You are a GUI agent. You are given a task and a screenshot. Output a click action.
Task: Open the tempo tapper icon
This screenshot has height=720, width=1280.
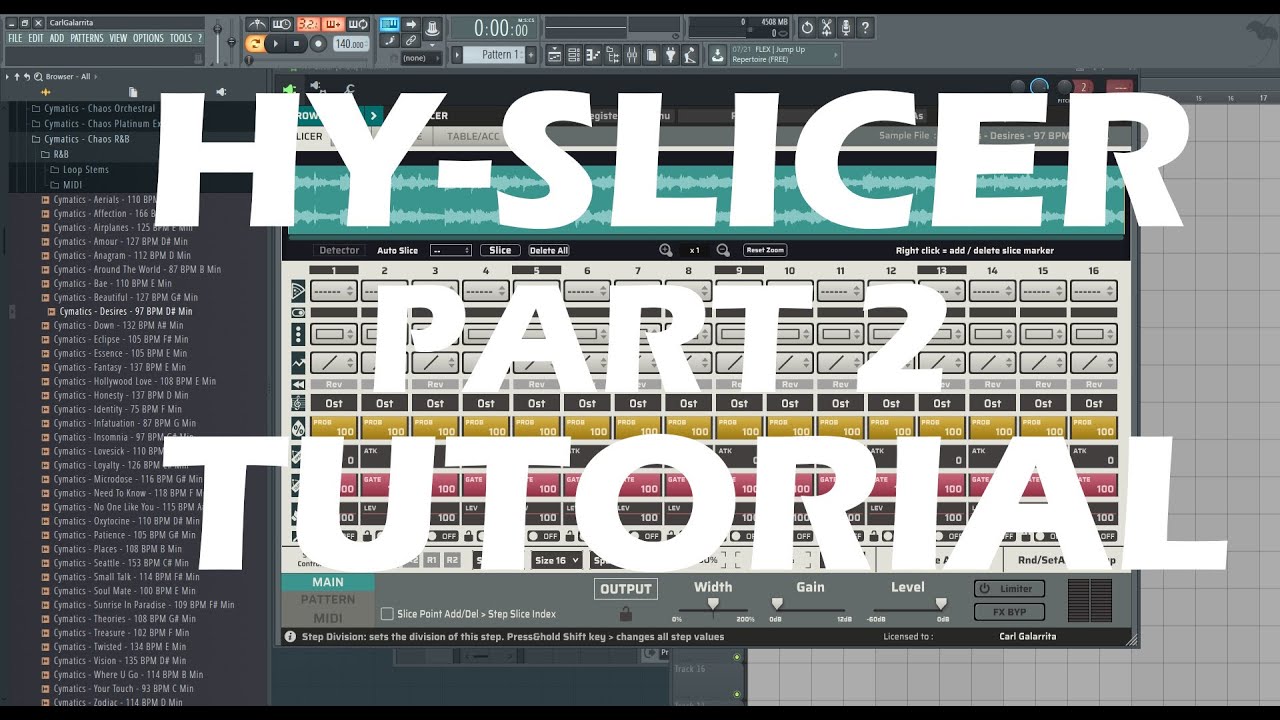690,55
